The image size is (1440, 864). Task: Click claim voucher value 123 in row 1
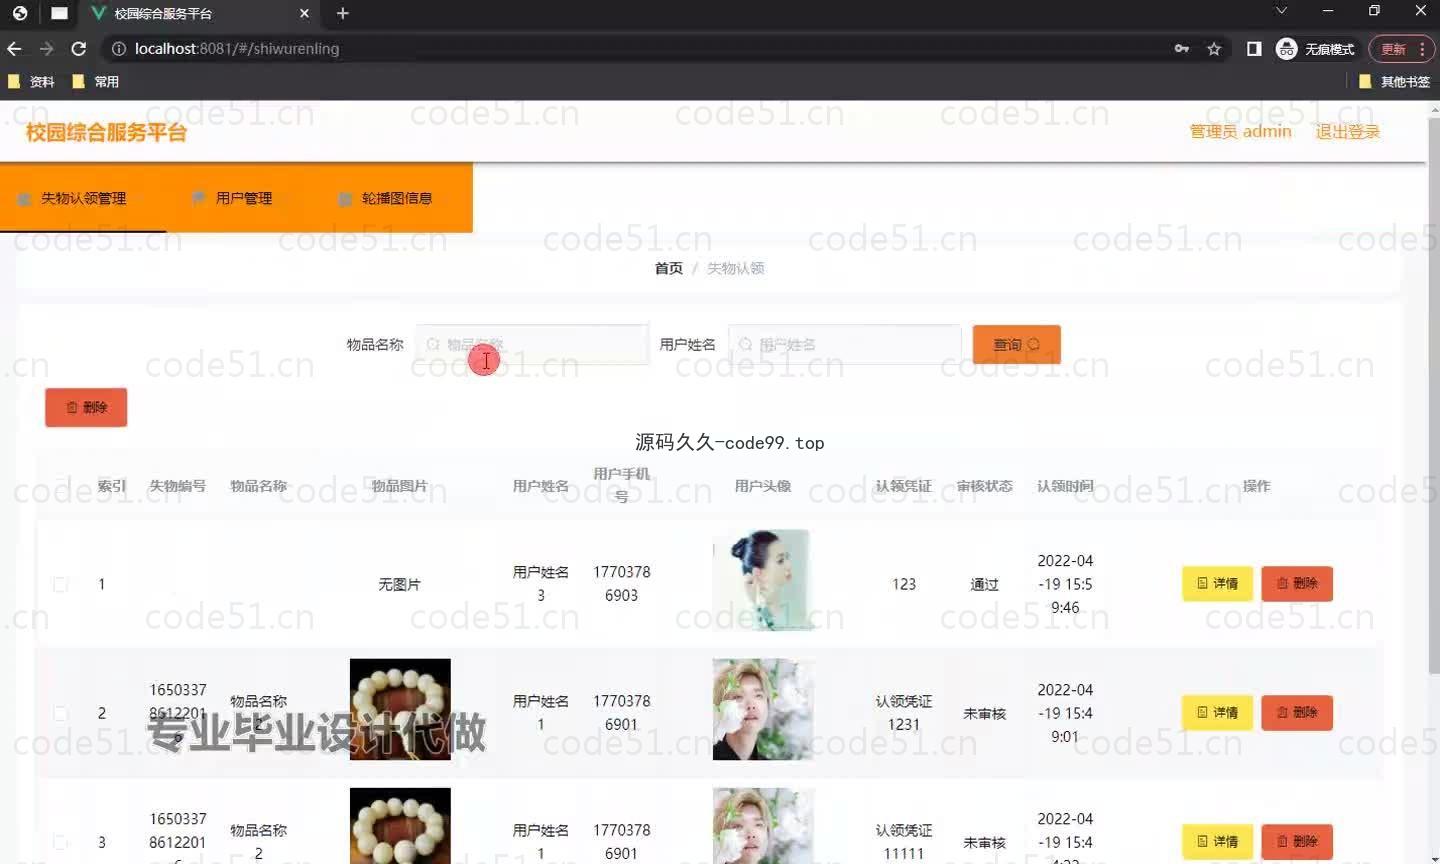[x=904, y=584]
